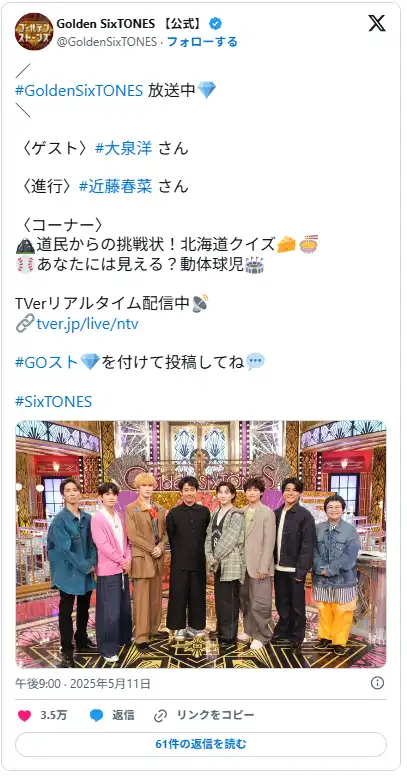Open the #GOスト hashtag

coord(47,362)
